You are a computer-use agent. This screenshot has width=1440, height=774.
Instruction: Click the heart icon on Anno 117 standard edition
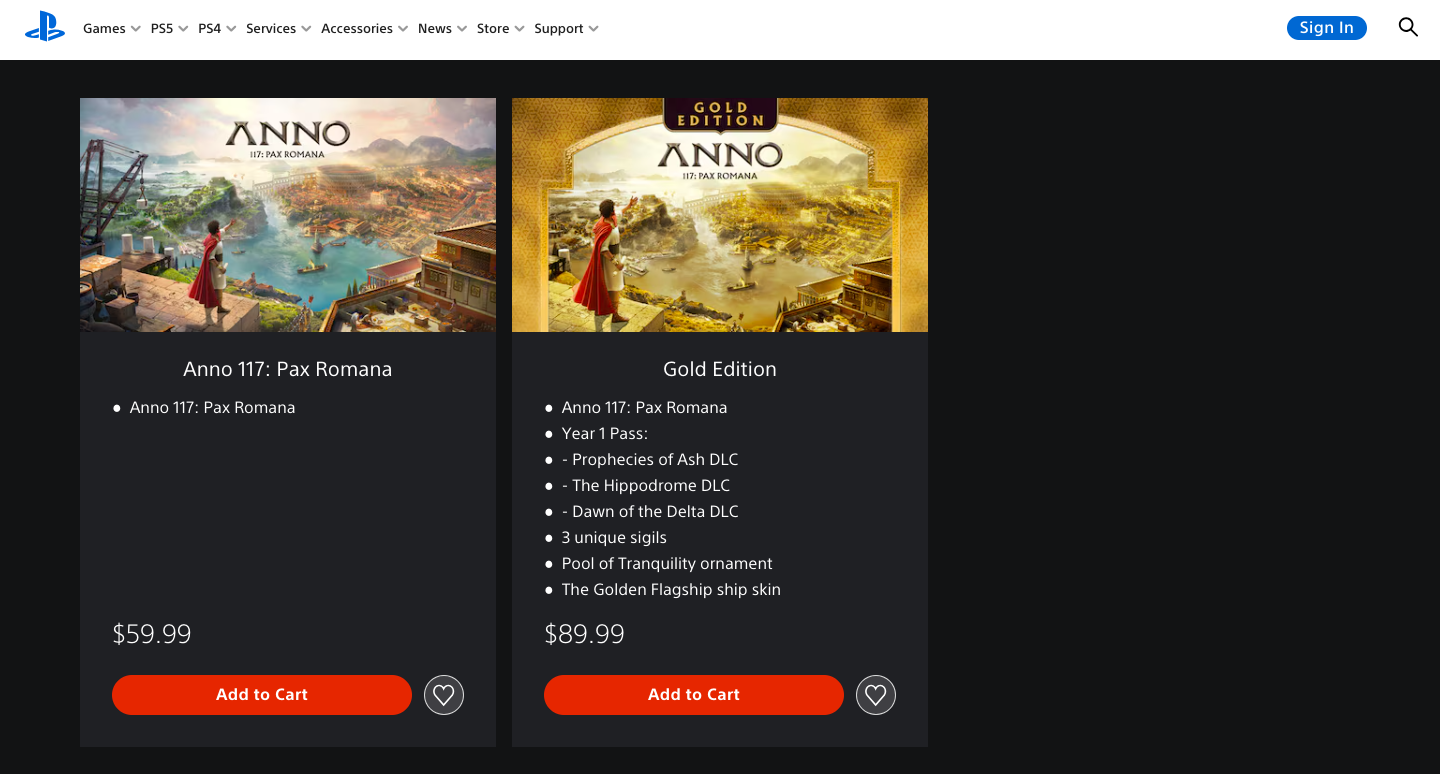tap(443, 694)
